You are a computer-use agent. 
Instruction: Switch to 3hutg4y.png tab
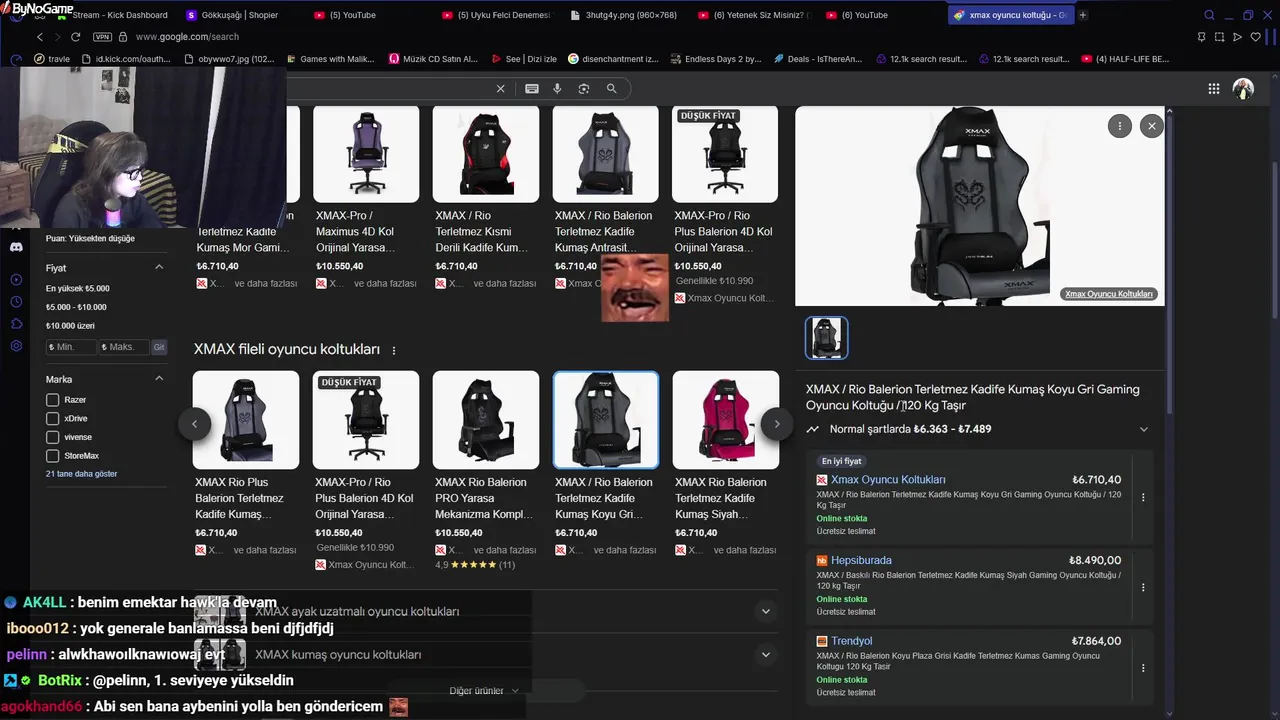[624, 15]
